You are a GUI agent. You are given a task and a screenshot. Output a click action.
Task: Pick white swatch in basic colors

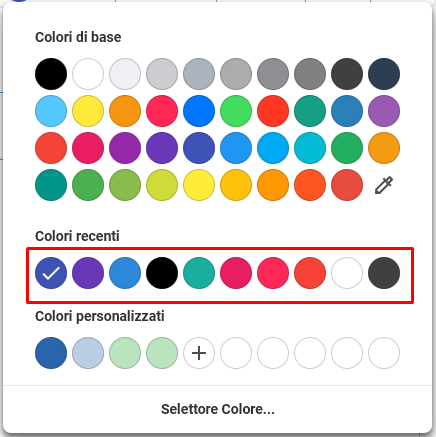click(x=88, y=74)
